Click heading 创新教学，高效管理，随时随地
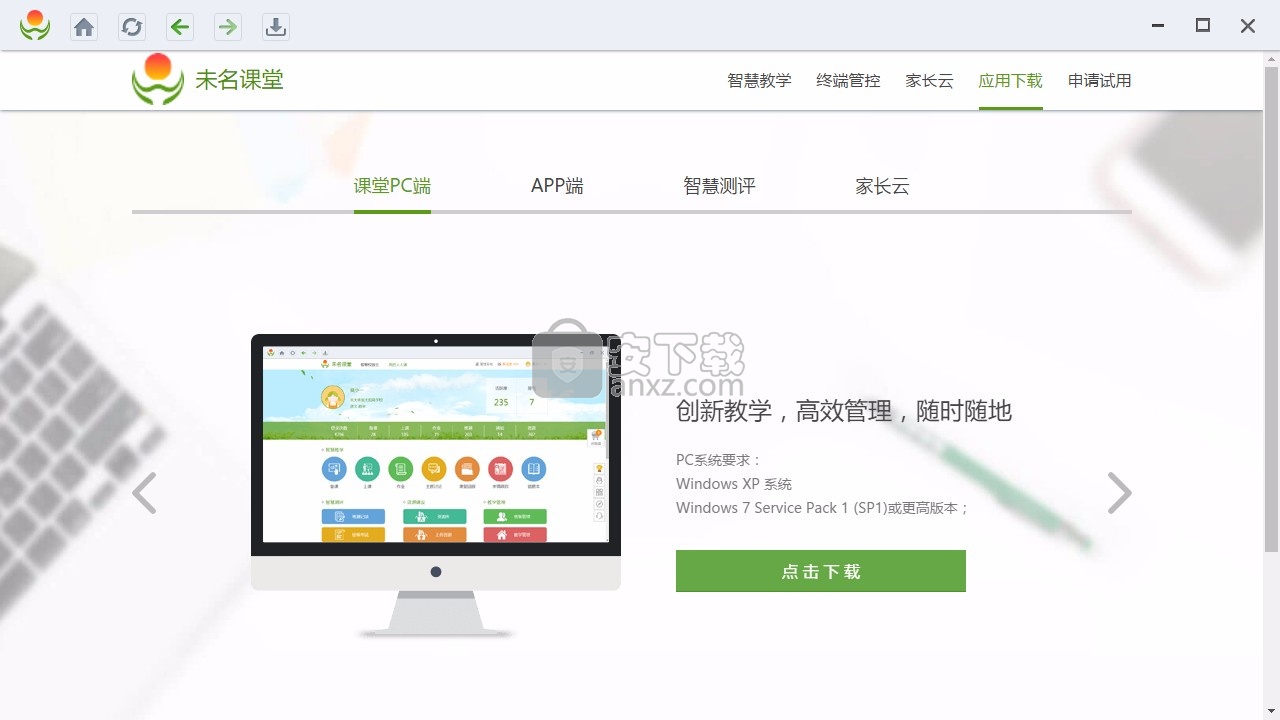This screenshot has width=1280, height=720. (x=844, y=411)
